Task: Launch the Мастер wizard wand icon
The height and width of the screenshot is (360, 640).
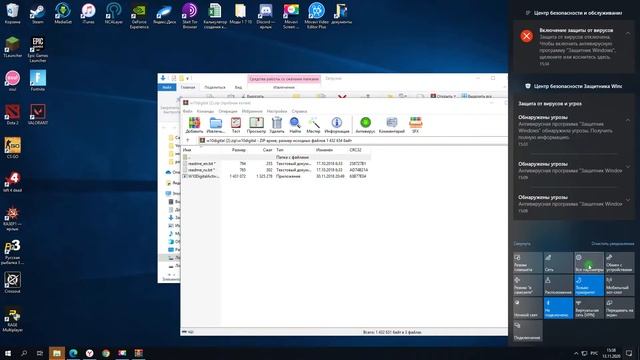Action: [313, 125]
